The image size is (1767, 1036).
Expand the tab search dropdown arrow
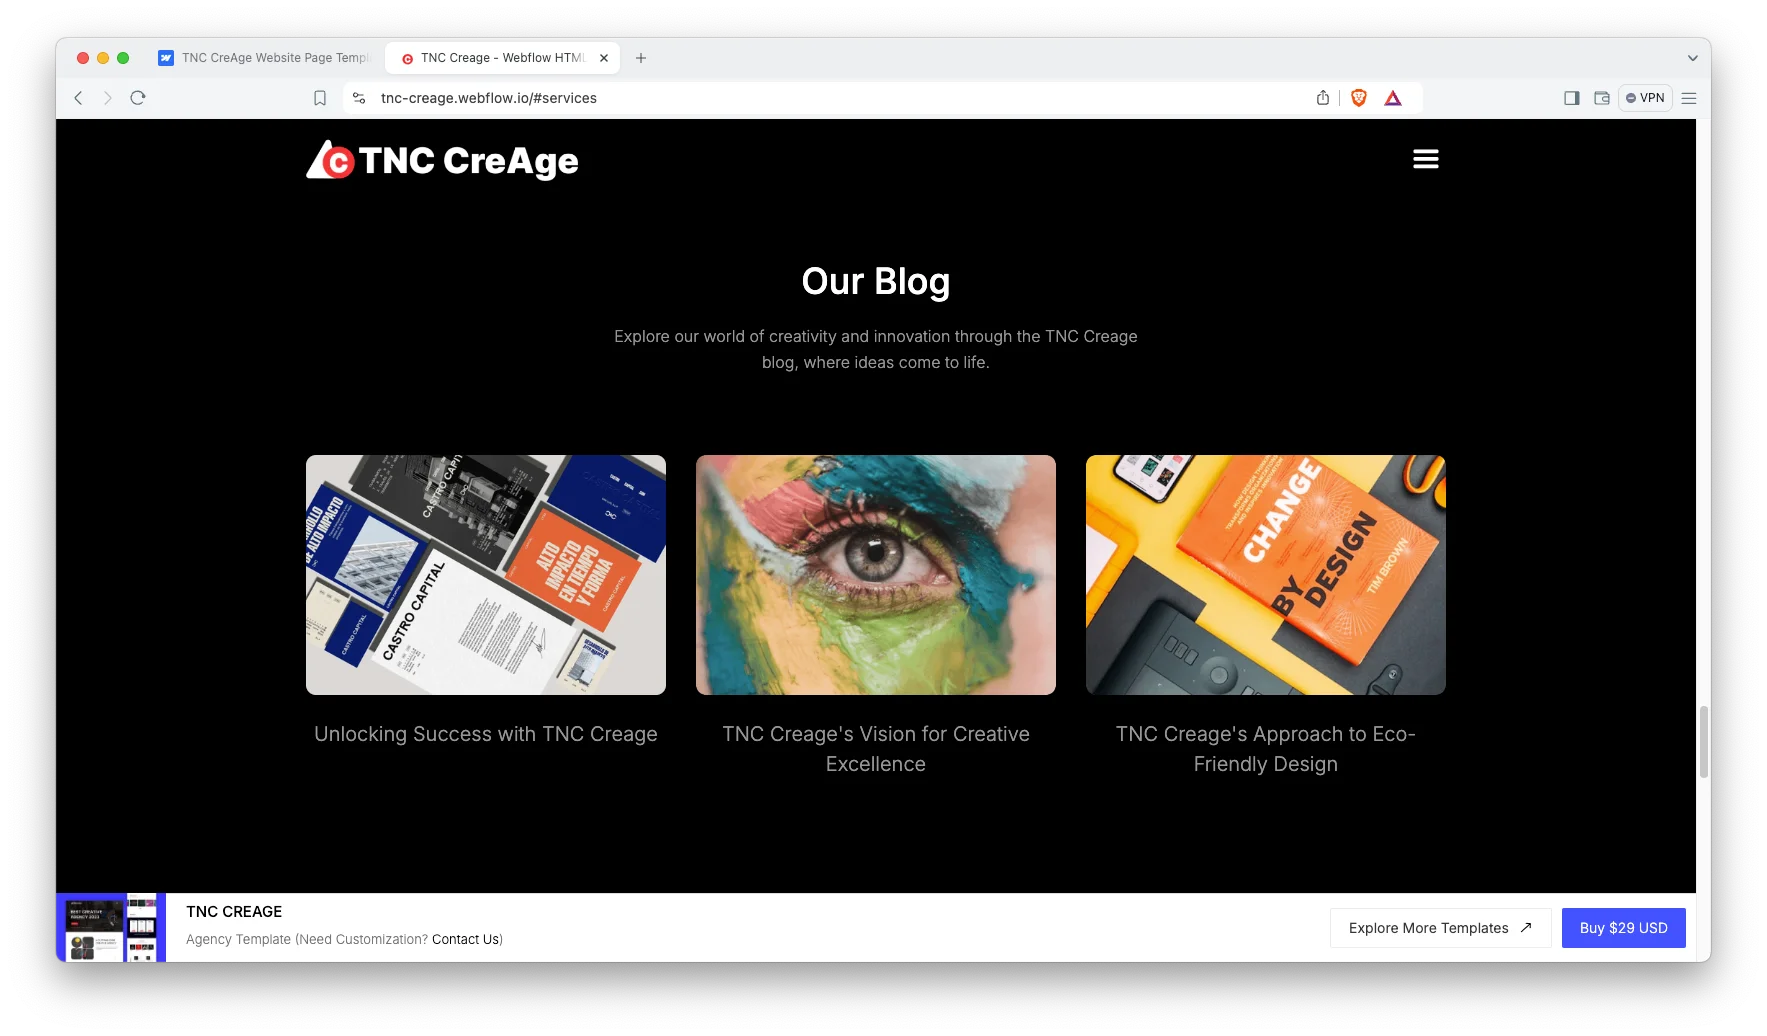click(x=1692, y=58)
